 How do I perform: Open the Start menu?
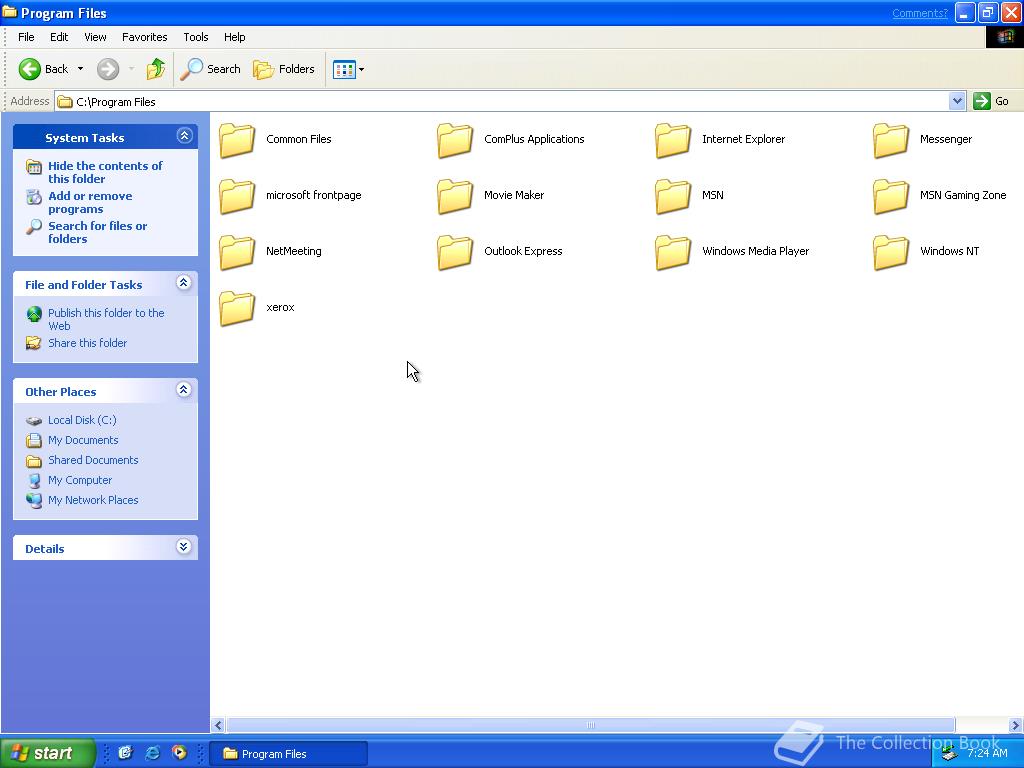[46, 753]
